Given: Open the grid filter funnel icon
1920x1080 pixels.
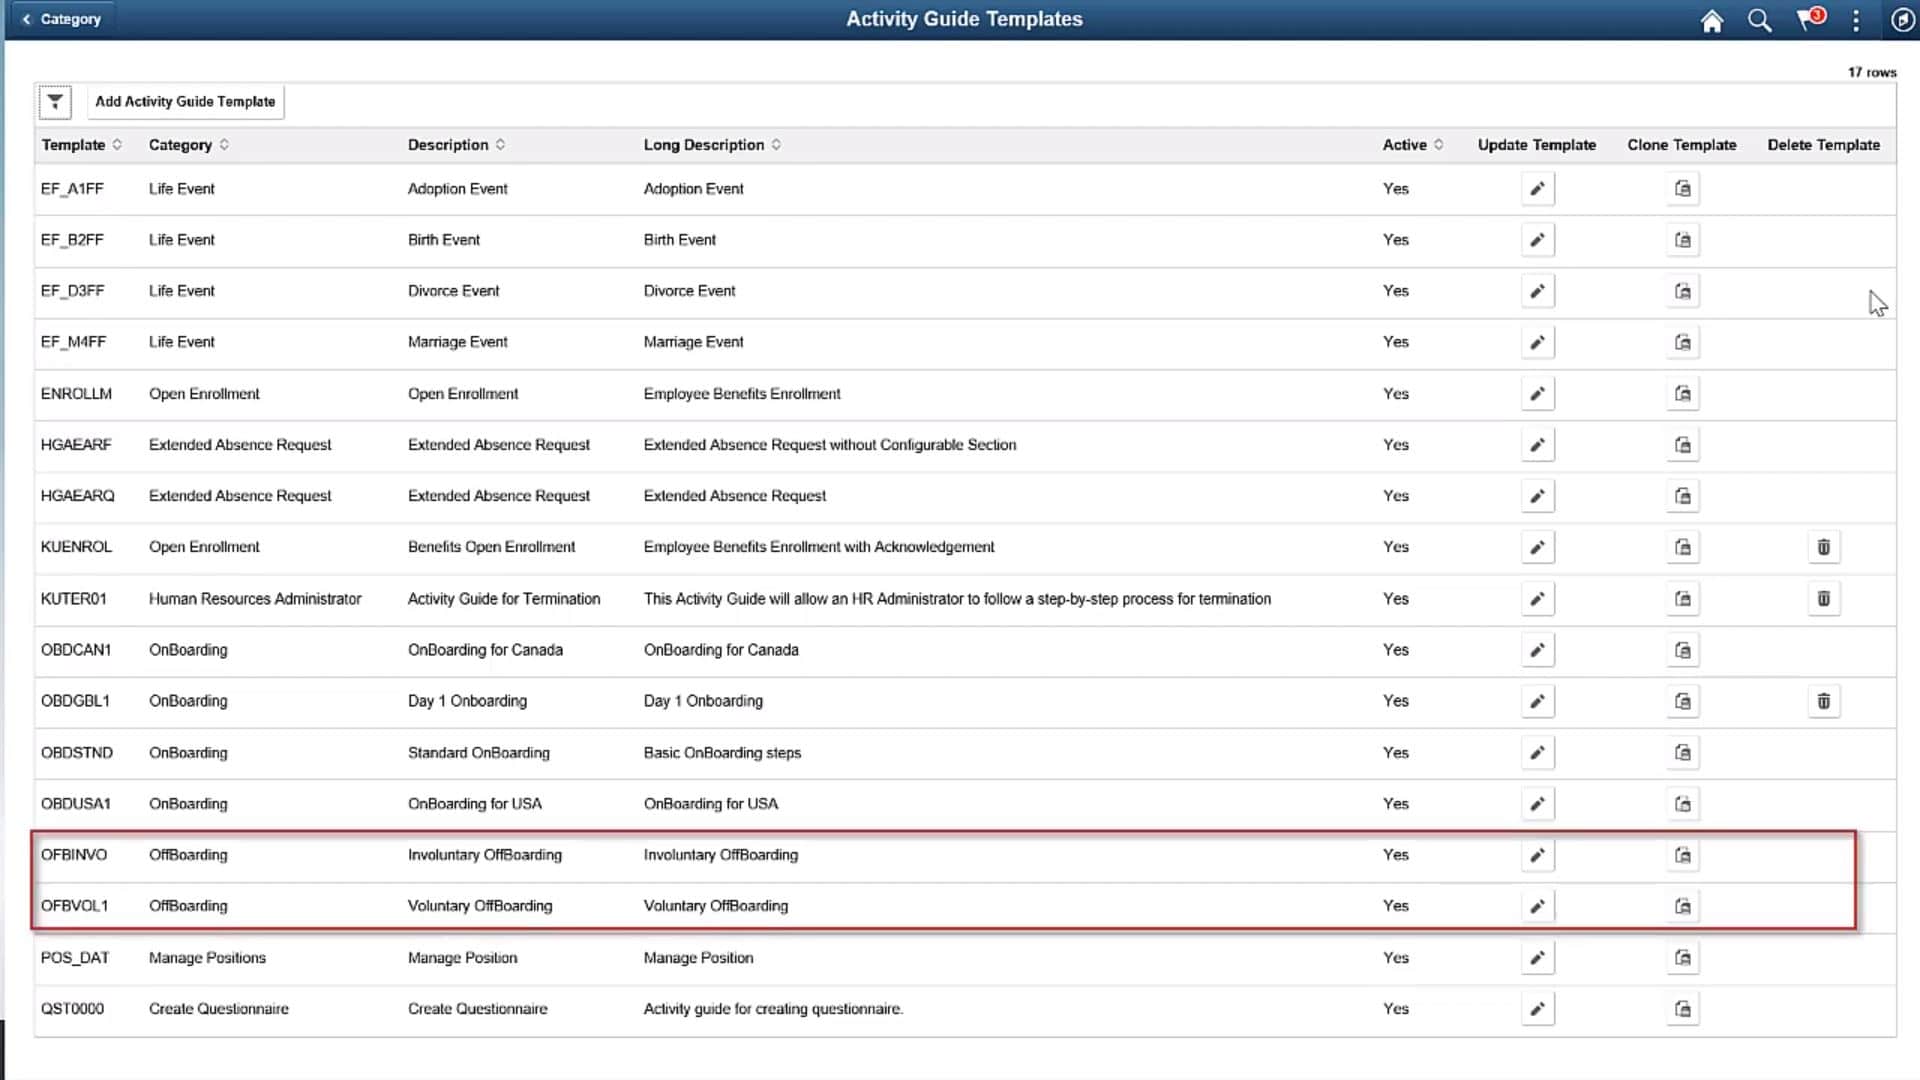Looking at the screenshot, I should [55, 102].
